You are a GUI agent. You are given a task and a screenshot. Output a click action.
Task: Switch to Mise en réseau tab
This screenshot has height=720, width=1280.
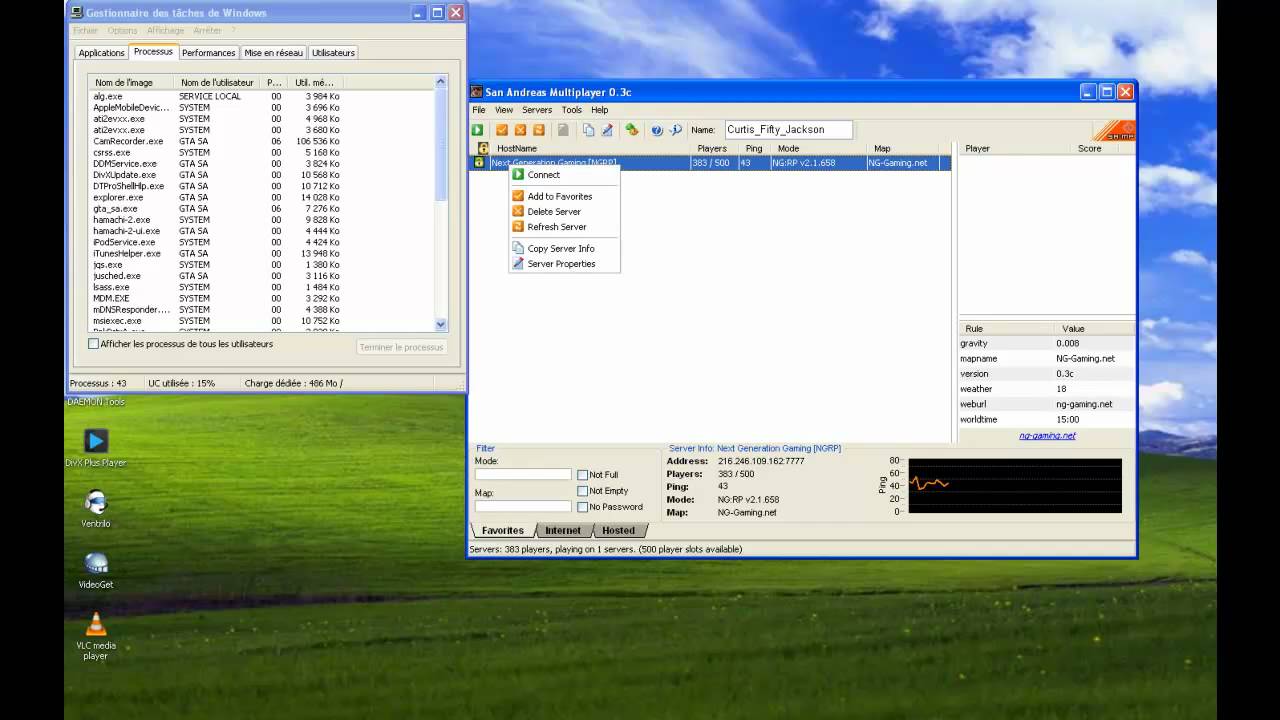point(273,53)
